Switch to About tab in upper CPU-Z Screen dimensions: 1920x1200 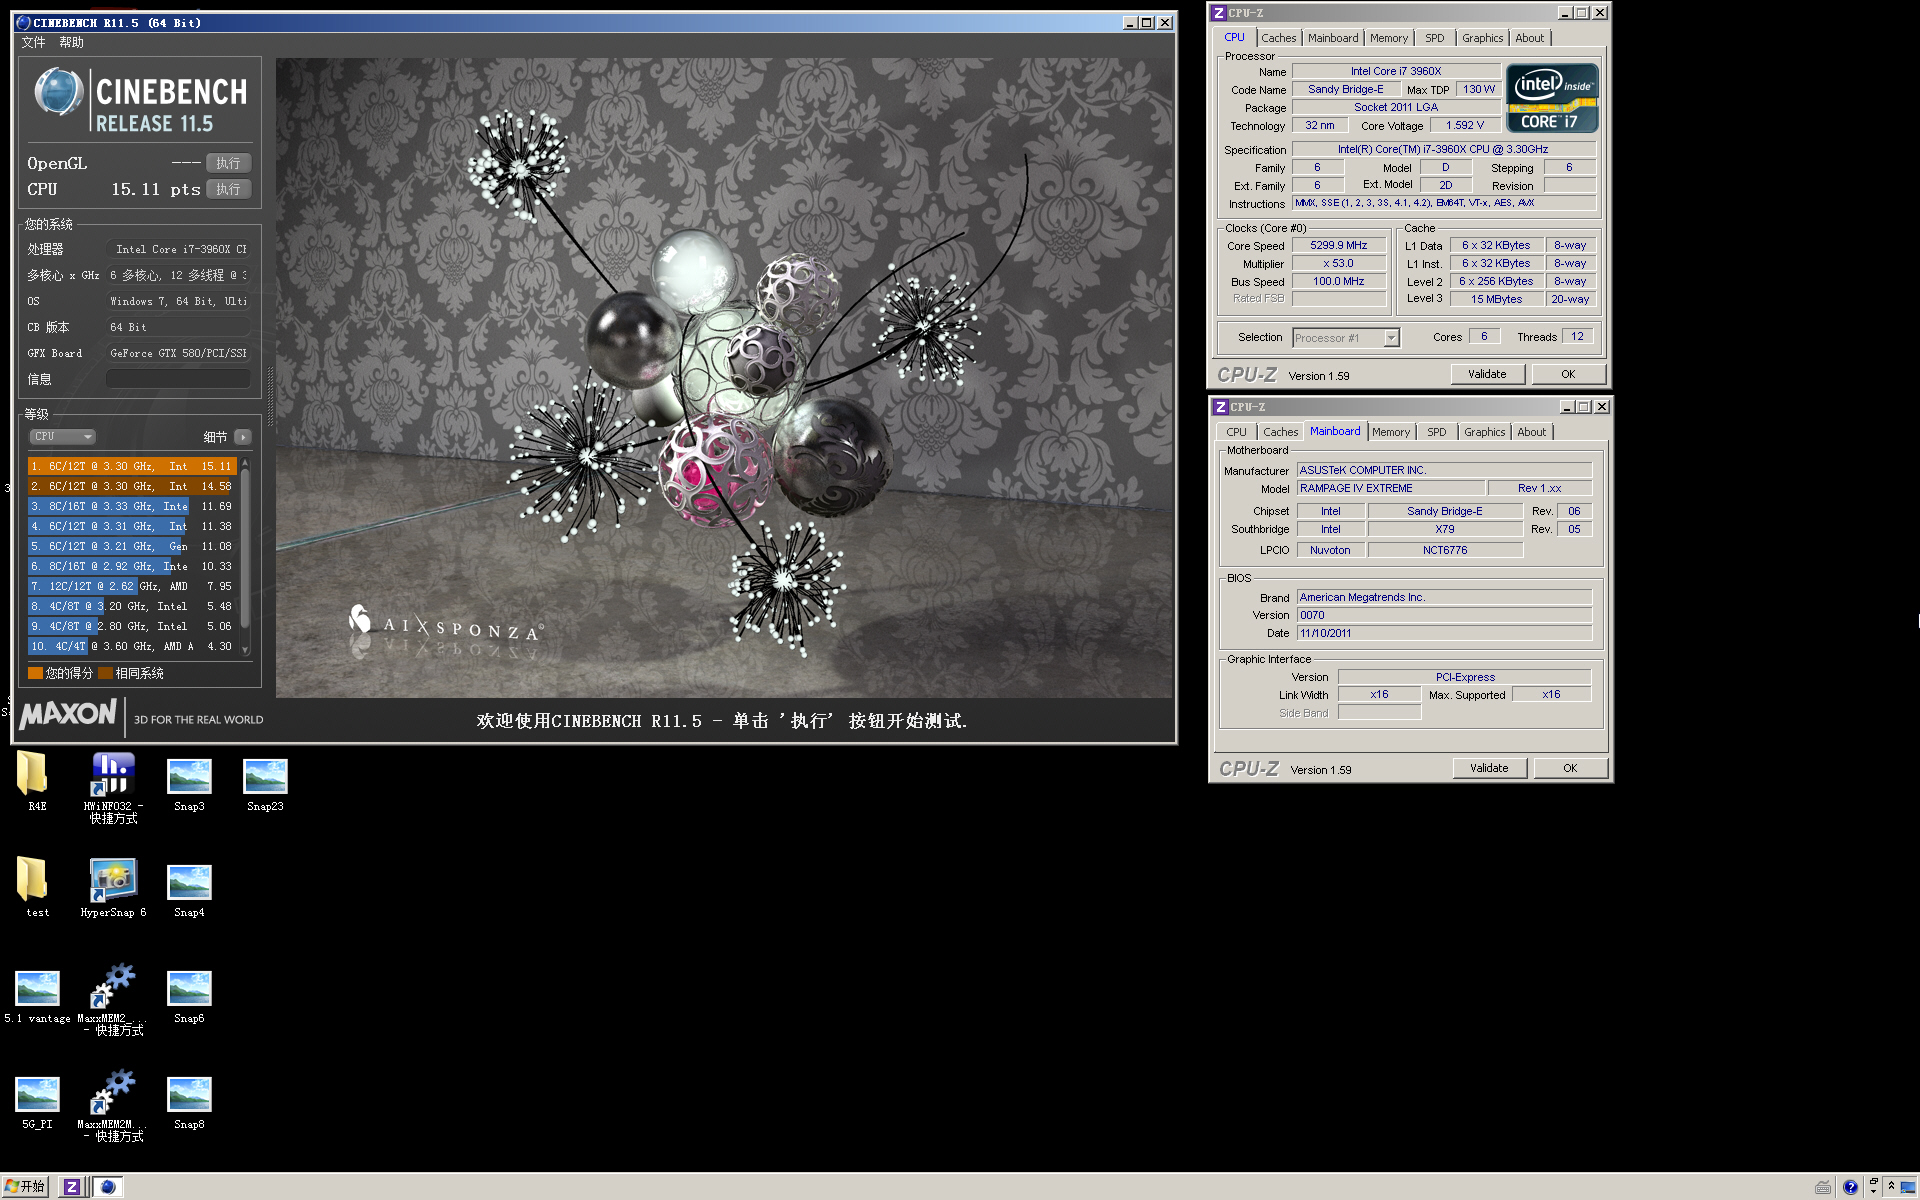point(1529,38)
